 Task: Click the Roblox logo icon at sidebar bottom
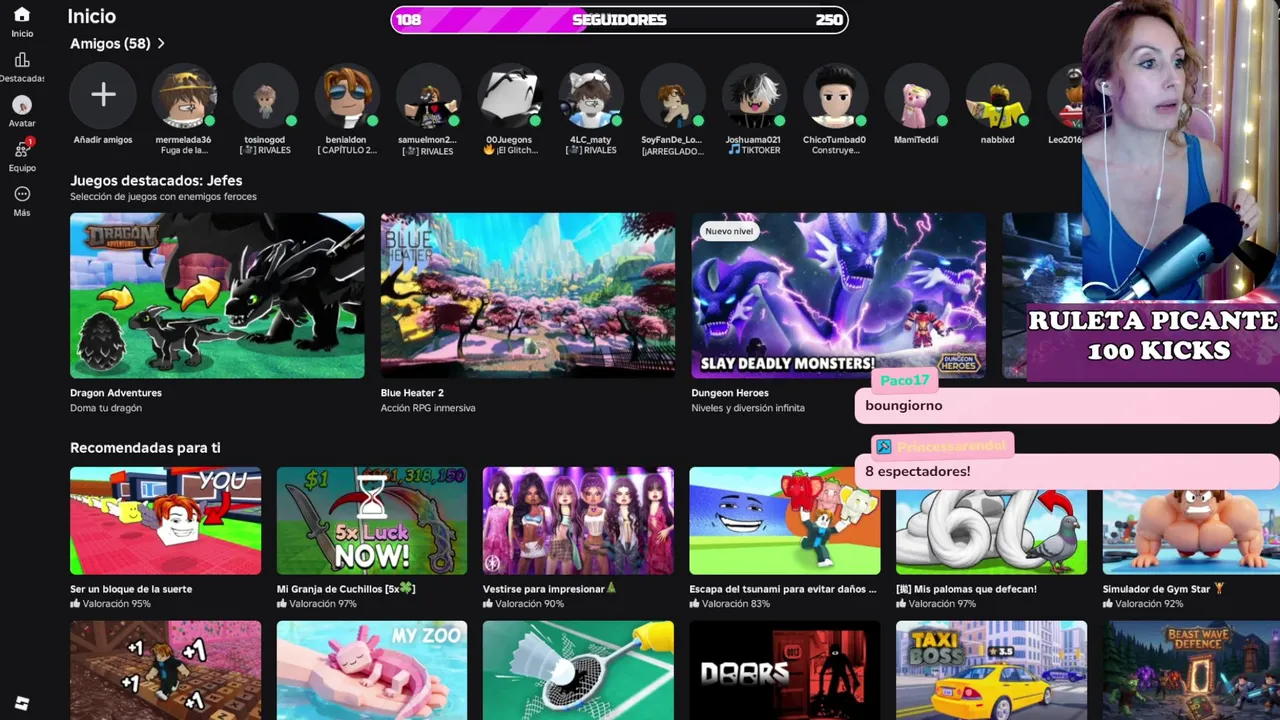point(22,704)
